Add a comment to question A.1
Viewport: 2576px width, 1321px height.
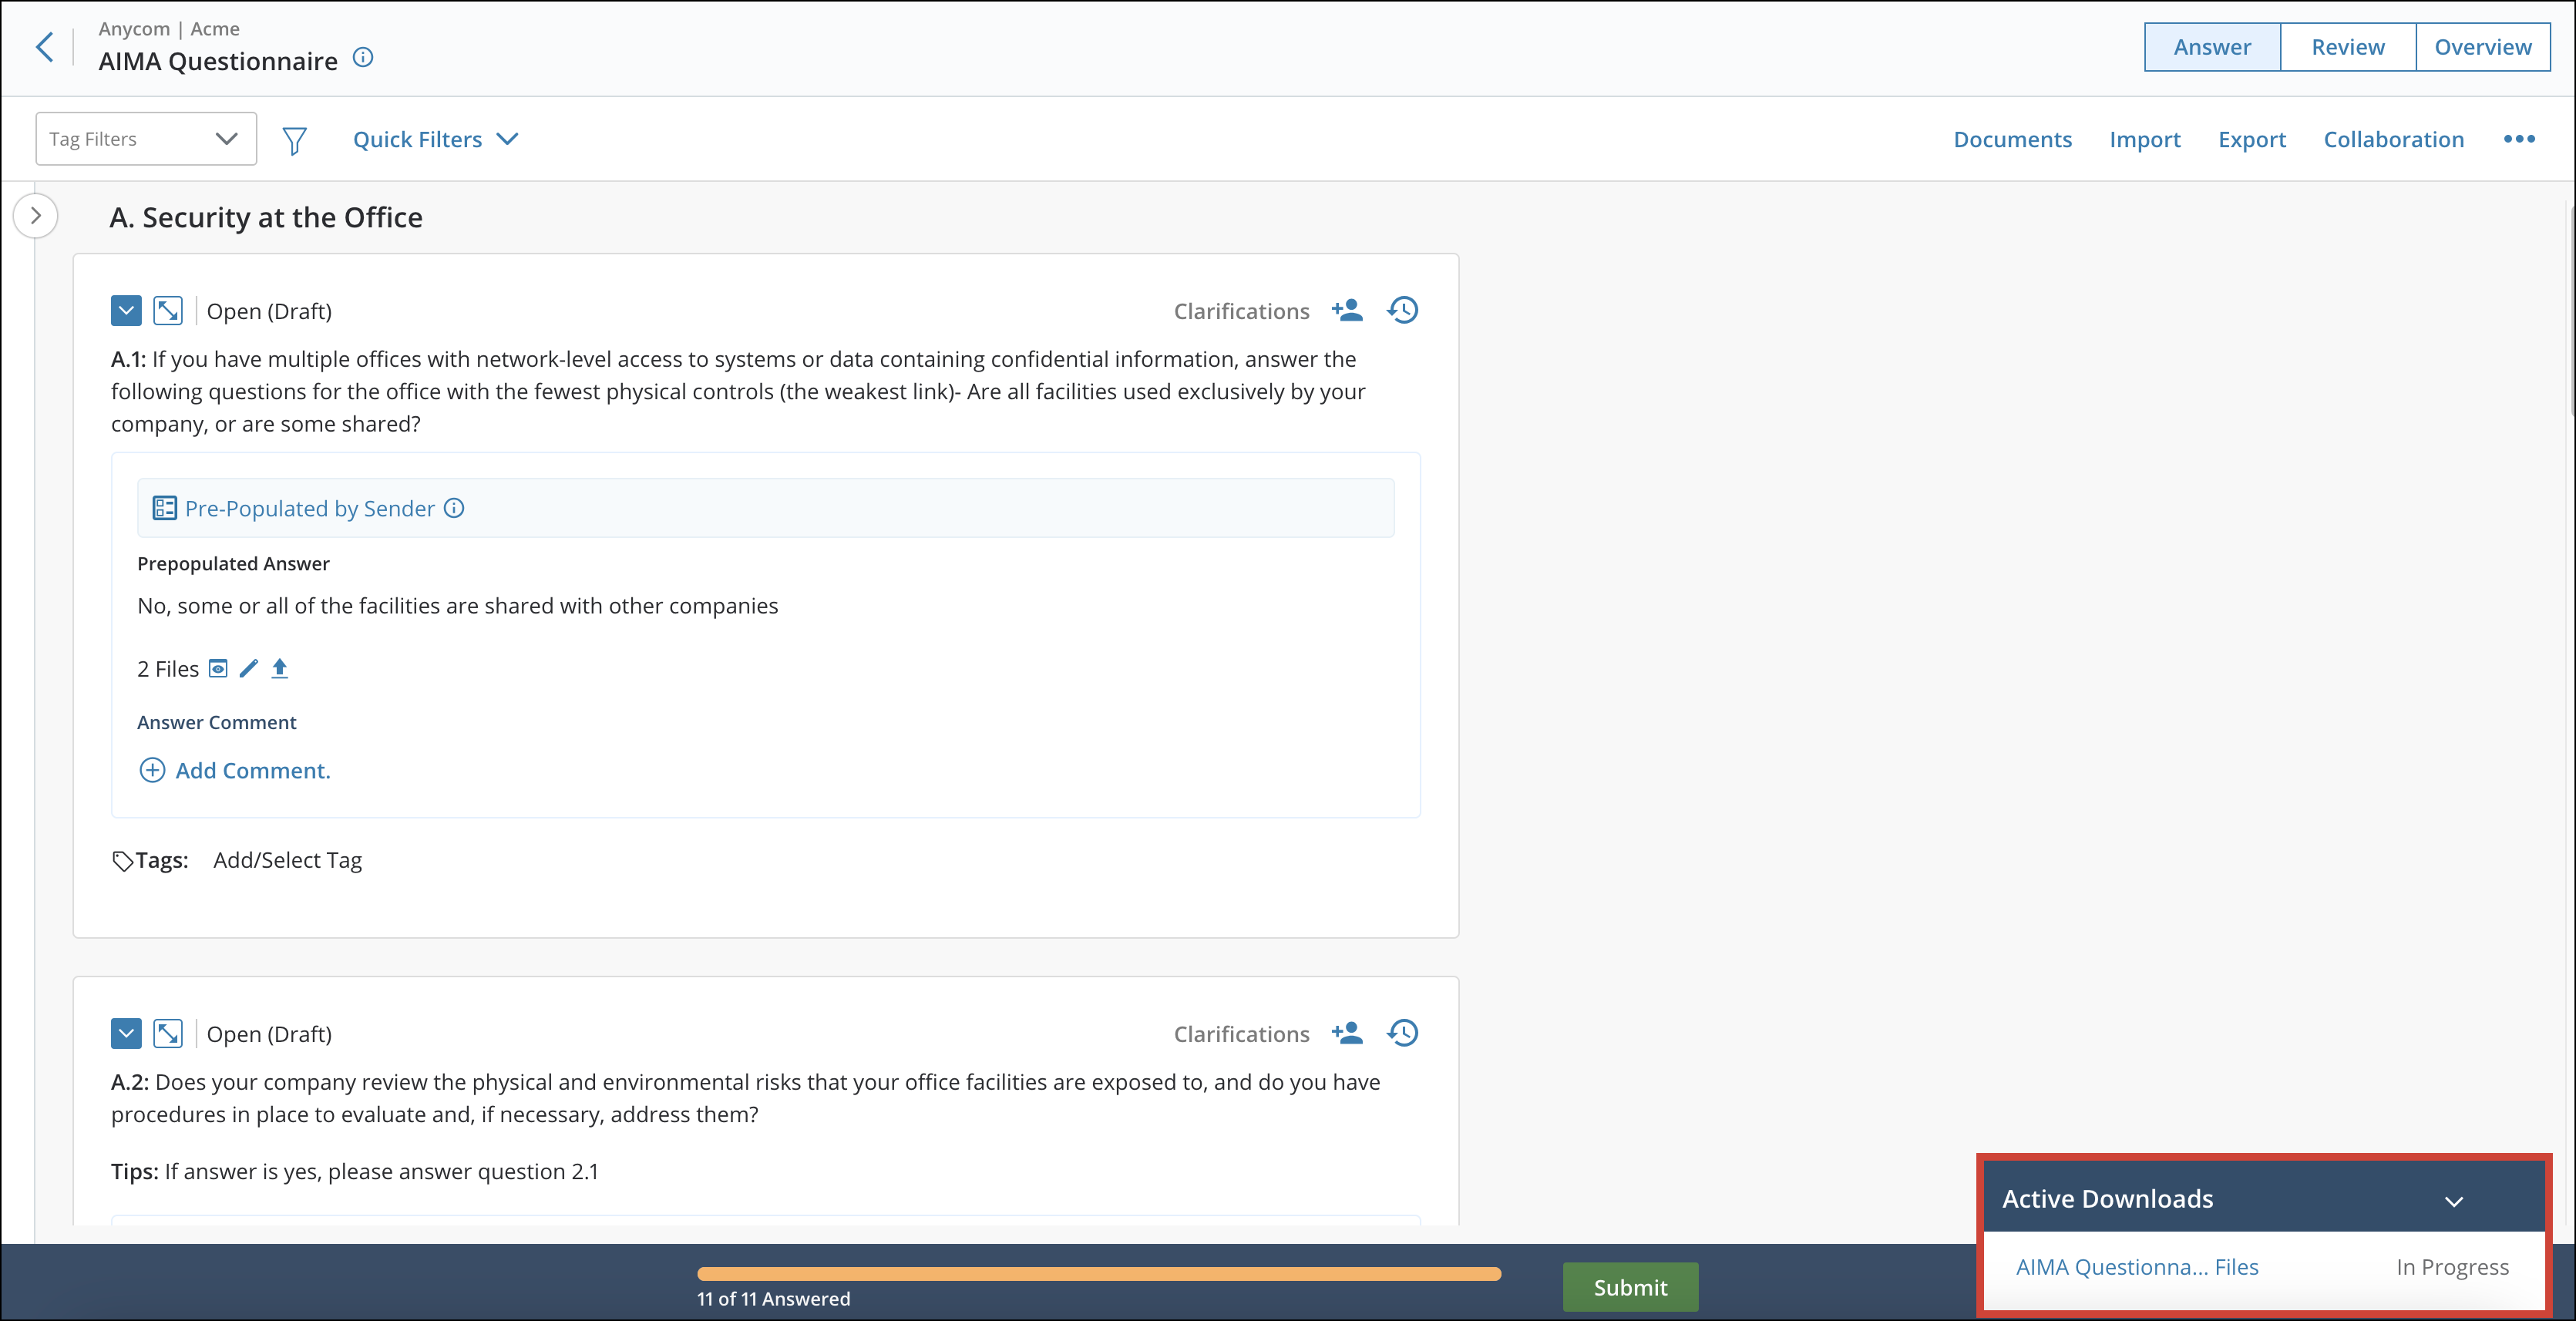click(234, 770)
